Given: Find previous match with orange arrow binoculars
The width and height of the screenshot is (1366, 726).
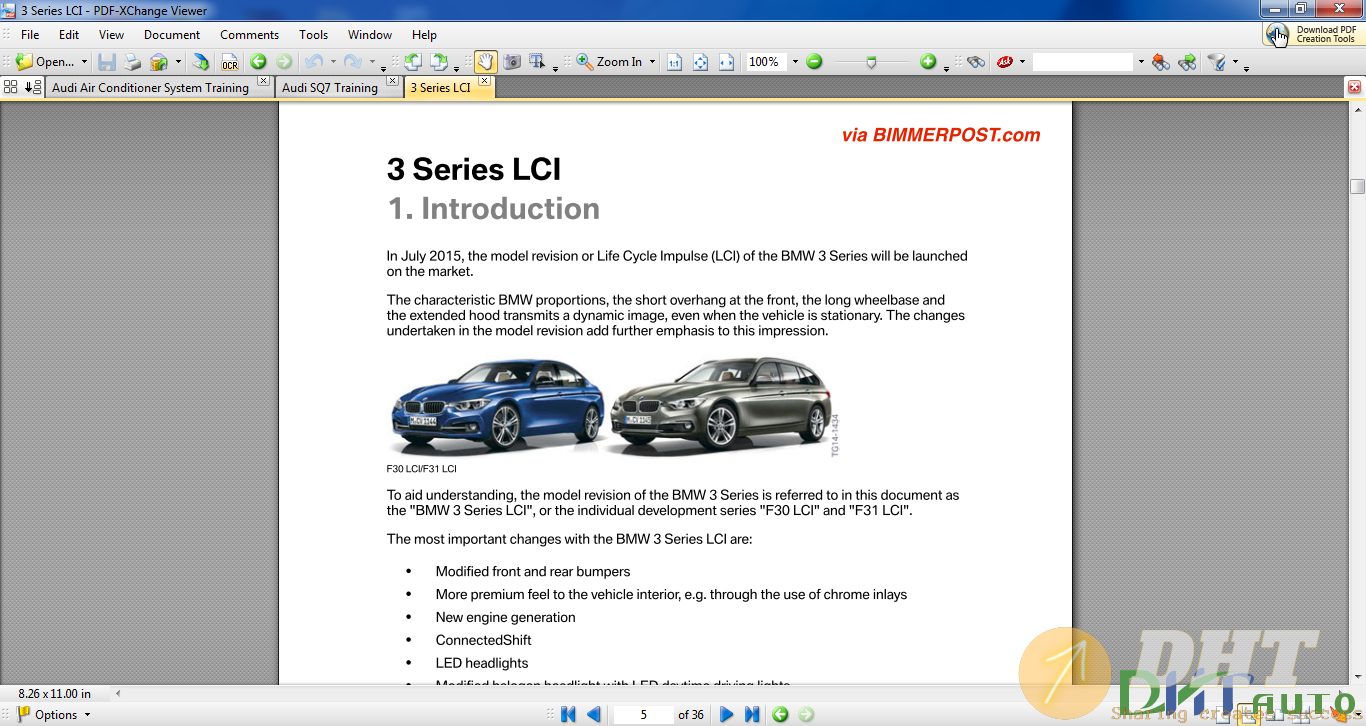Looking at the screenshot, I should (x=1161, y=62).
